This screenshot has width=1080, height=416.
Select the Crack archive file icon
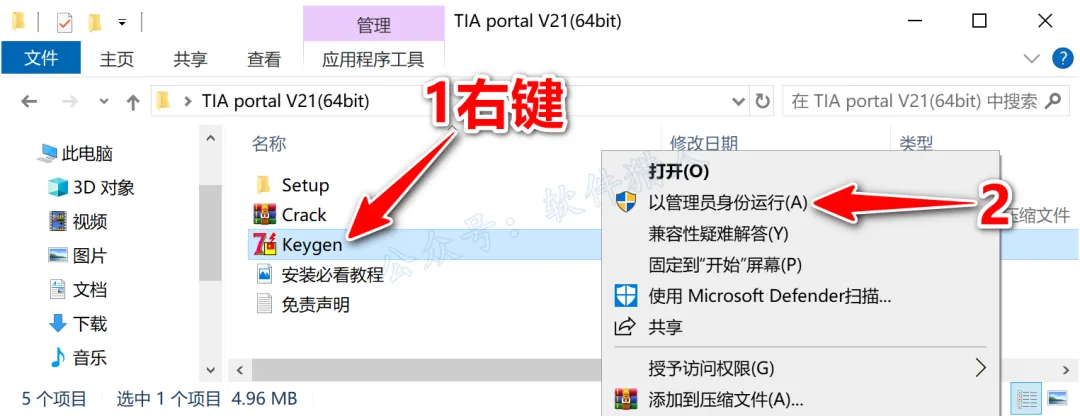click(264, 214)
